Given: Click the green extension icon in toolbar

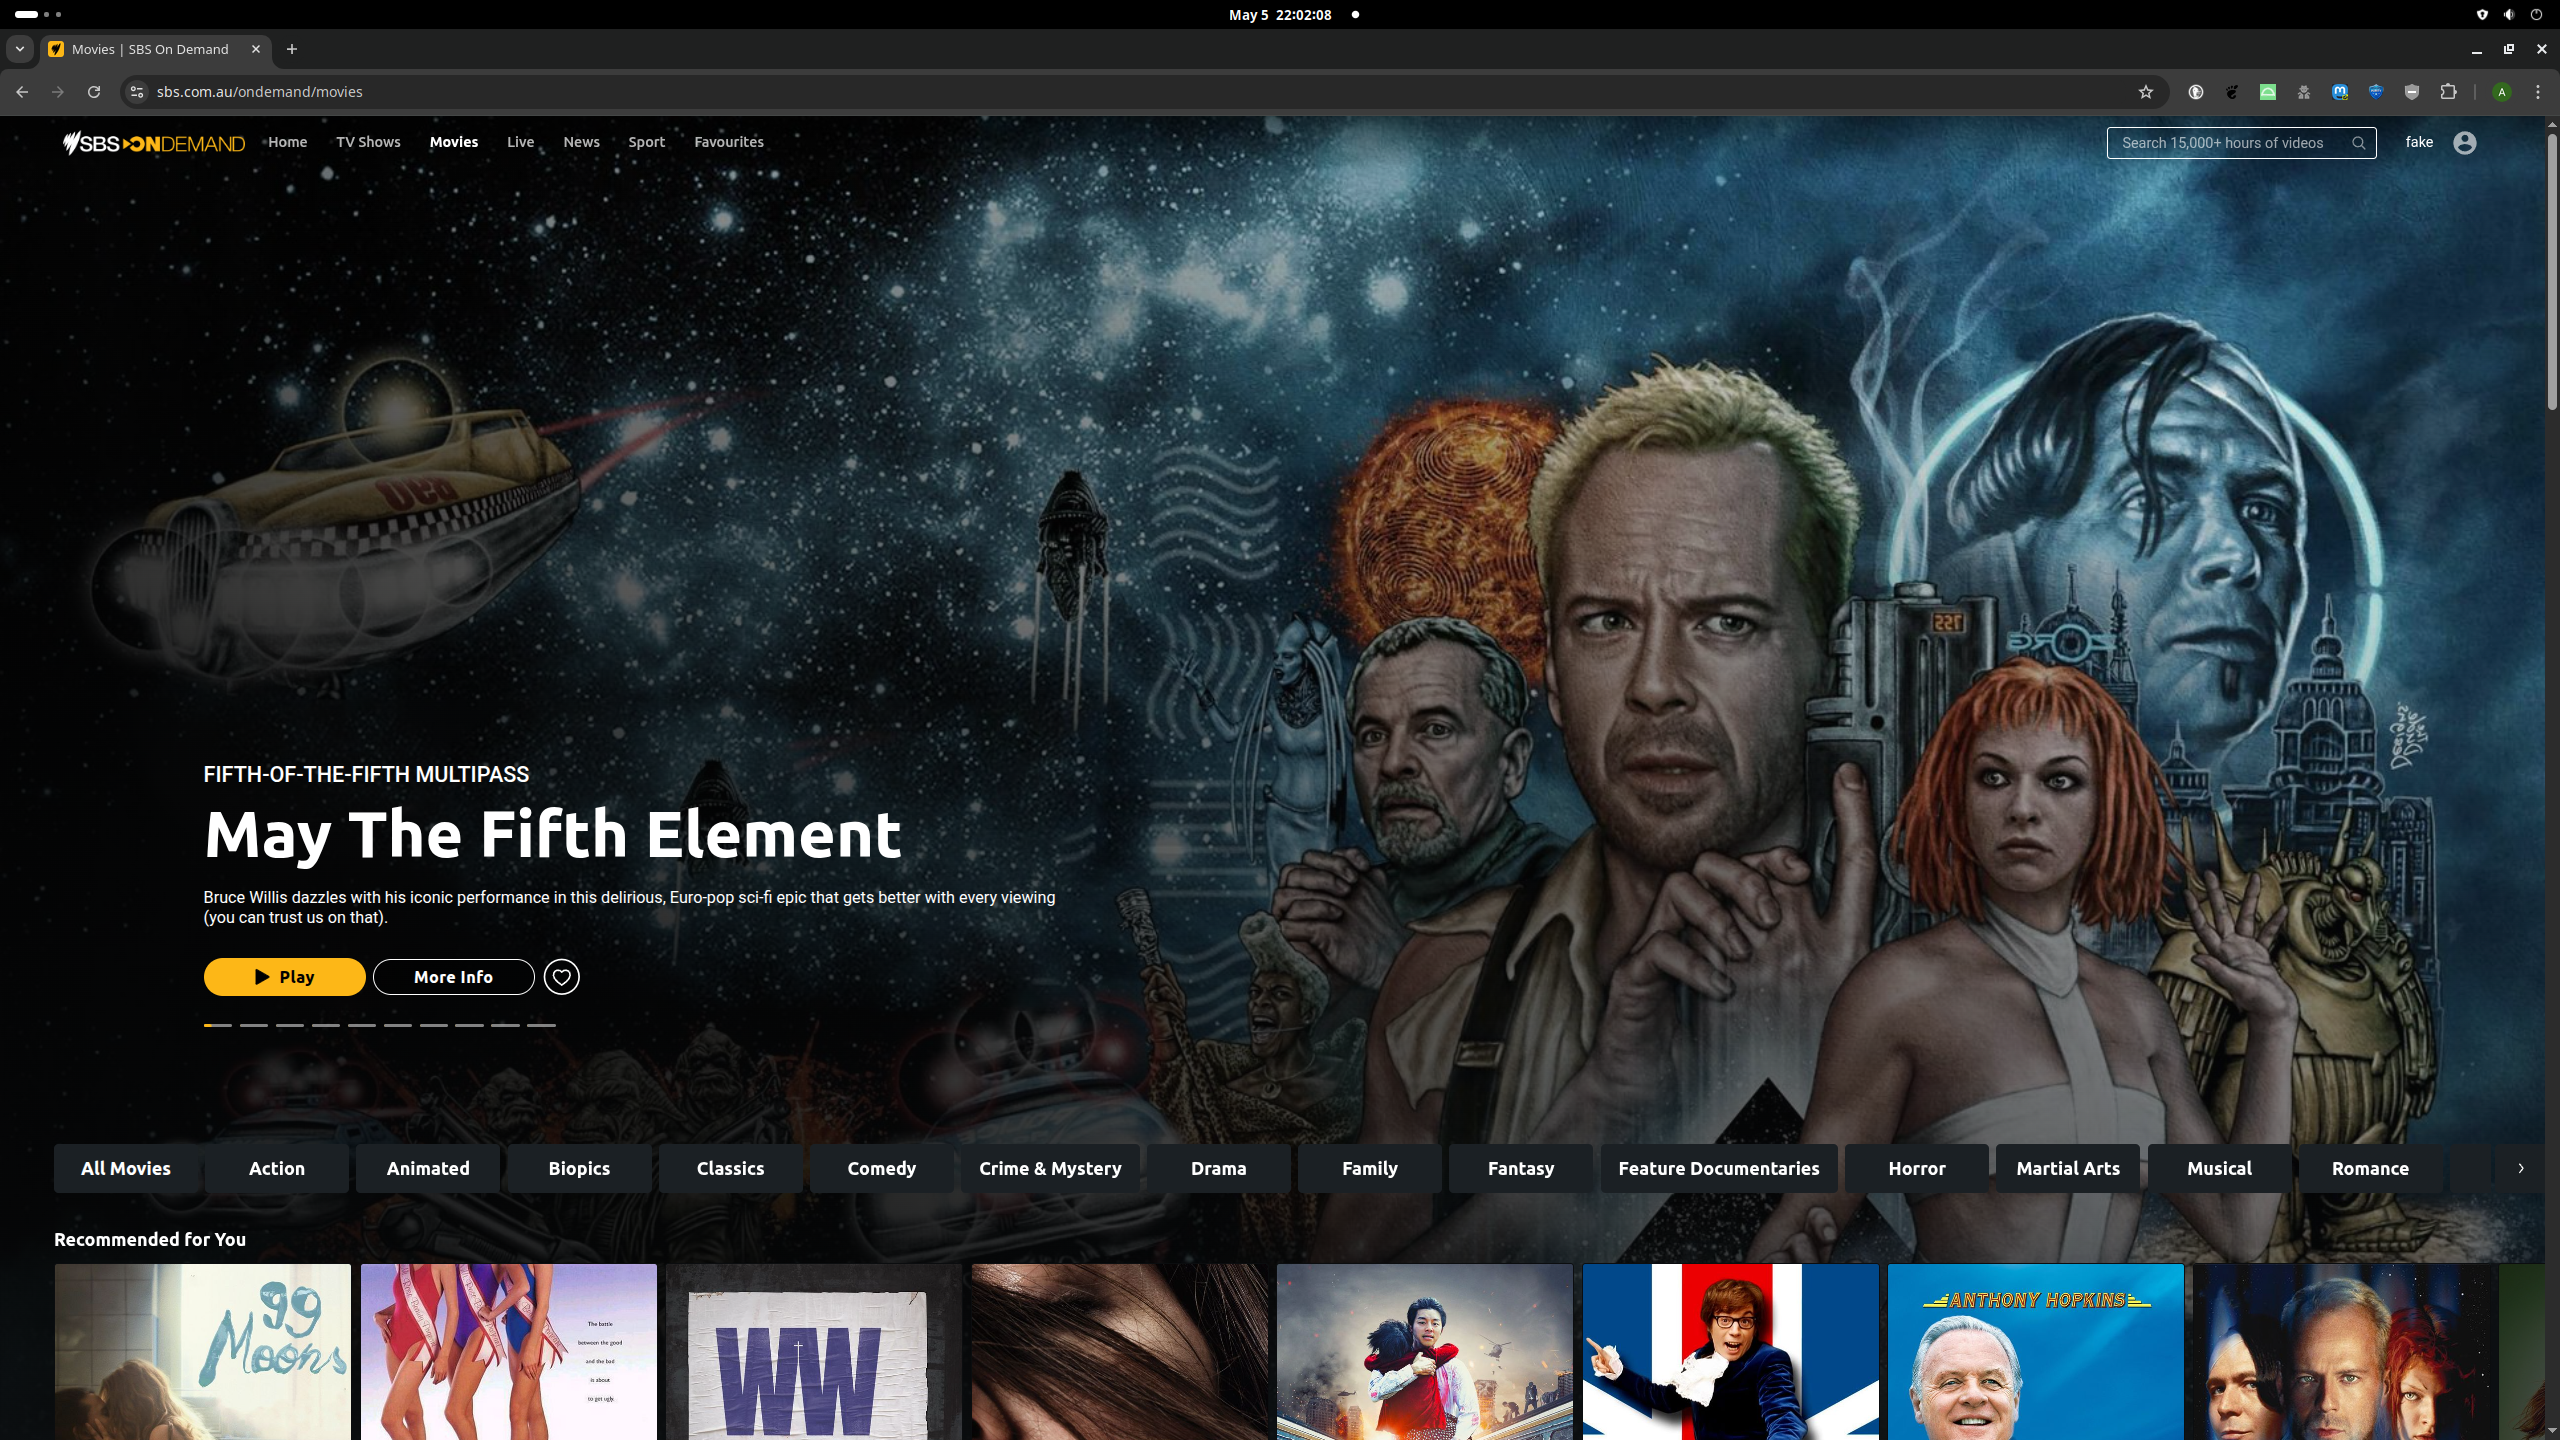Looking at the screenshot, I should [x=2268, y=91].
